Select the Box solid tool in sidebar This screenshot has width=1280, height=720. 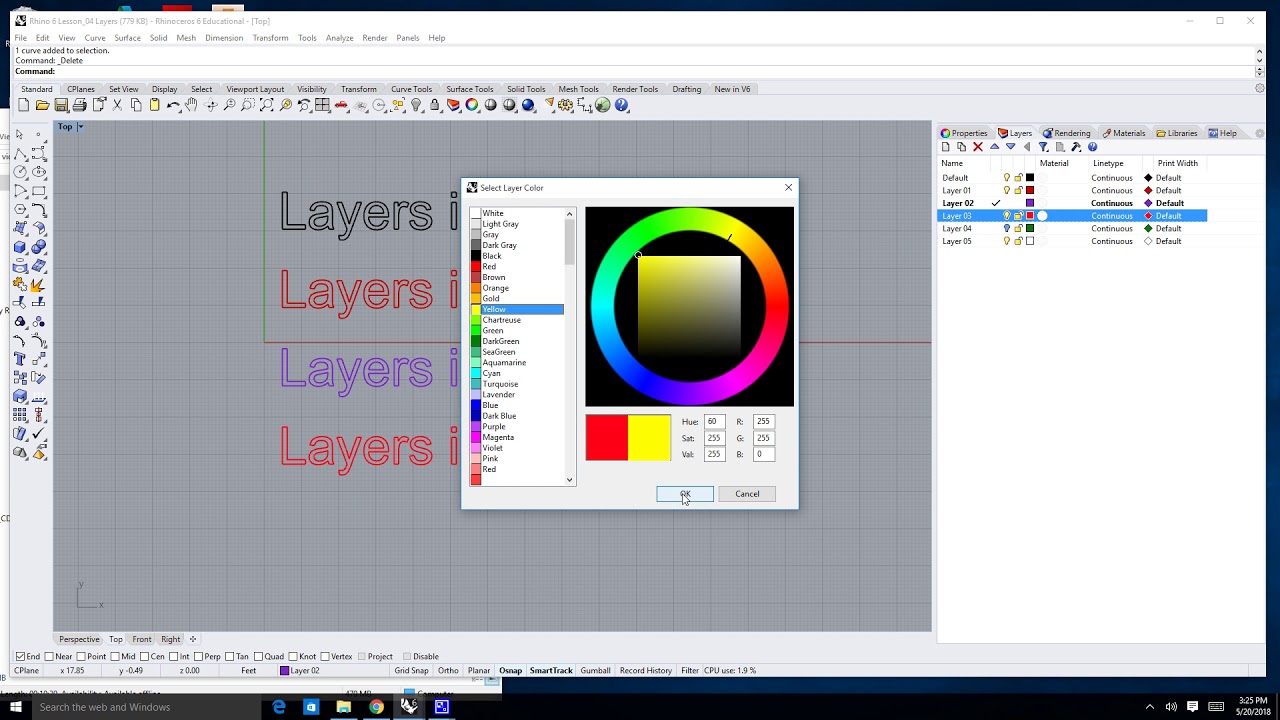[20, 247]
